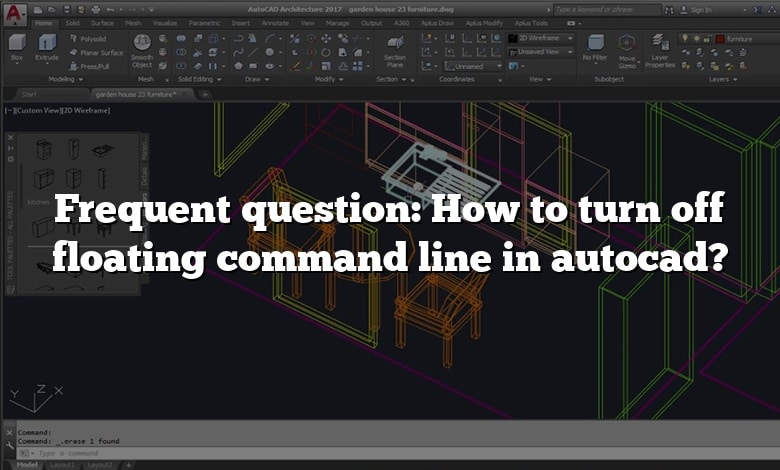Click the command line wrench customize icon
This screenshot has width=780, height=470.
coord(9,445)
